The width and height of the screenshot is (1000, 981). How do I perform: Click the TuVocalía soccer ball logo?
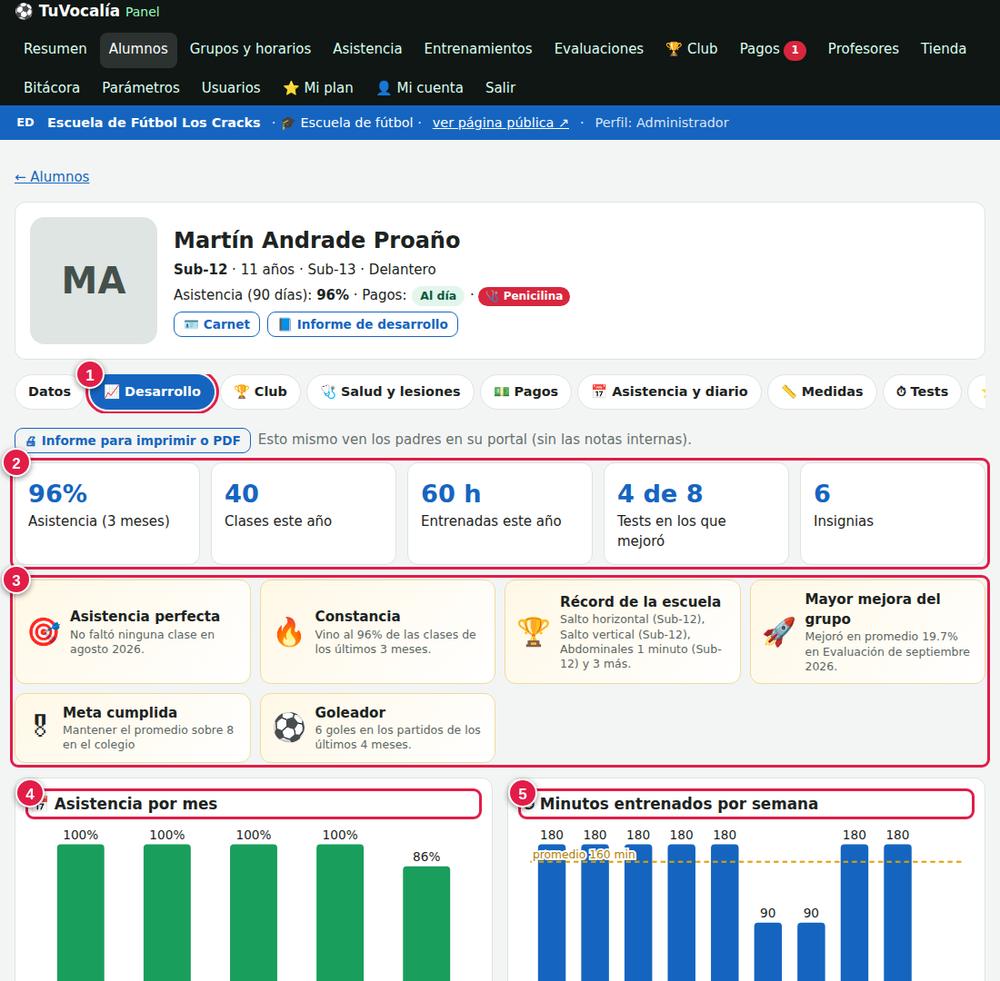pos(24,11)
